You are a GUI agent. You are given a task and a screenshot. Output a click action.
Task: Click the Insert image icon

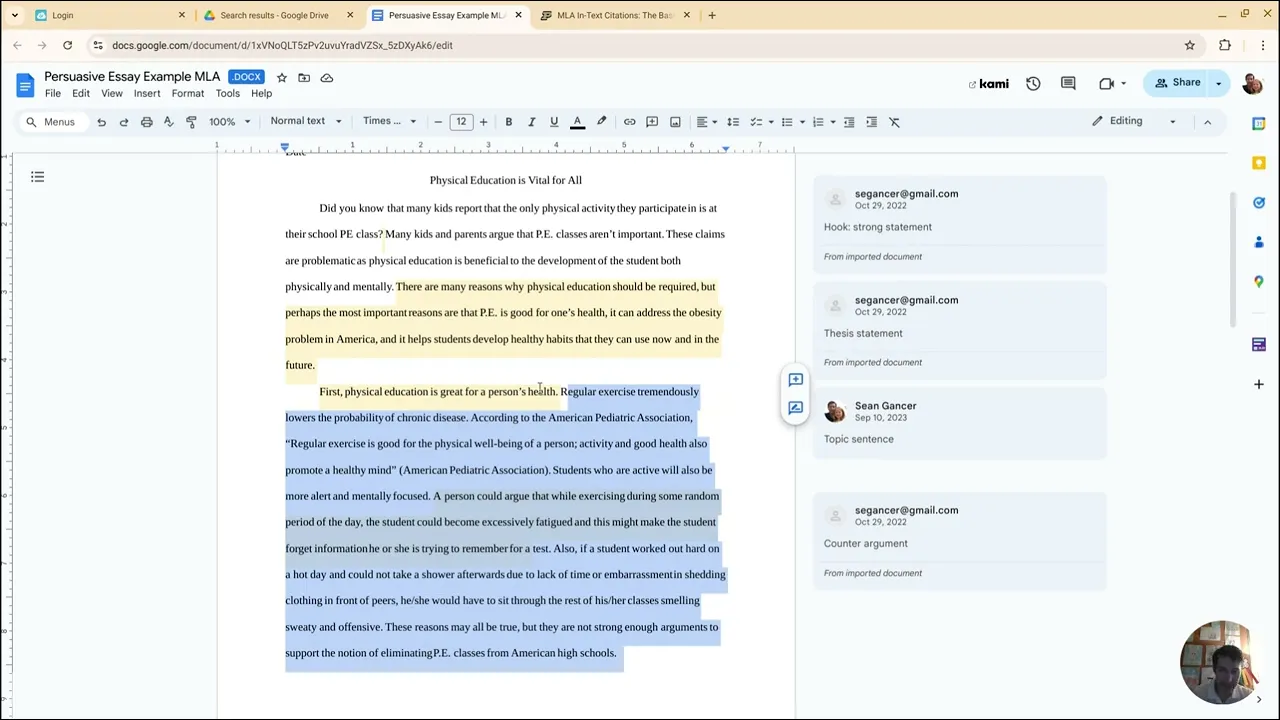click(x=675, y=122)
